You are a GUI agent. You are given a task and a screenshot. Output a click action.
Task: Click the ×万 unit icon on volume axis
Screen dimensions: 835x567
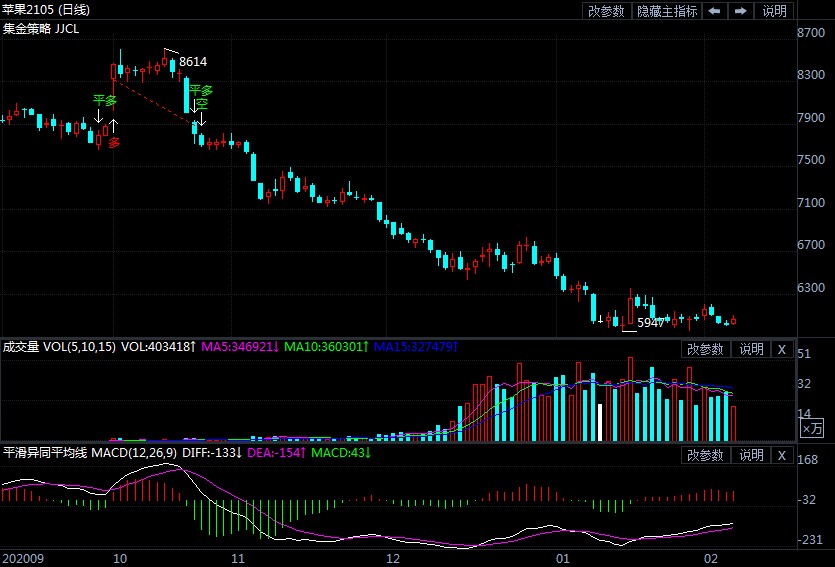[813, 429]
